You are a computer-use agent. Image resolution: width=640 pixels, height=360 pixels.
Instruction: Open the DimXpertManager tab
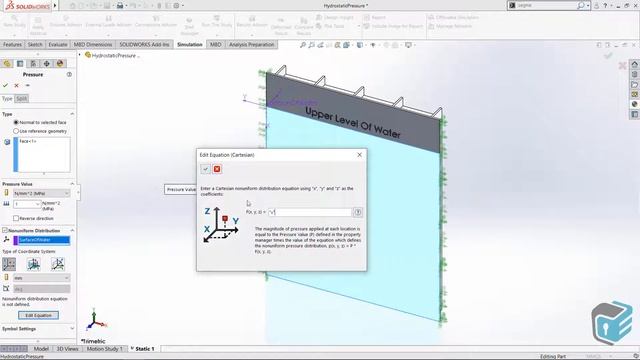47,63
